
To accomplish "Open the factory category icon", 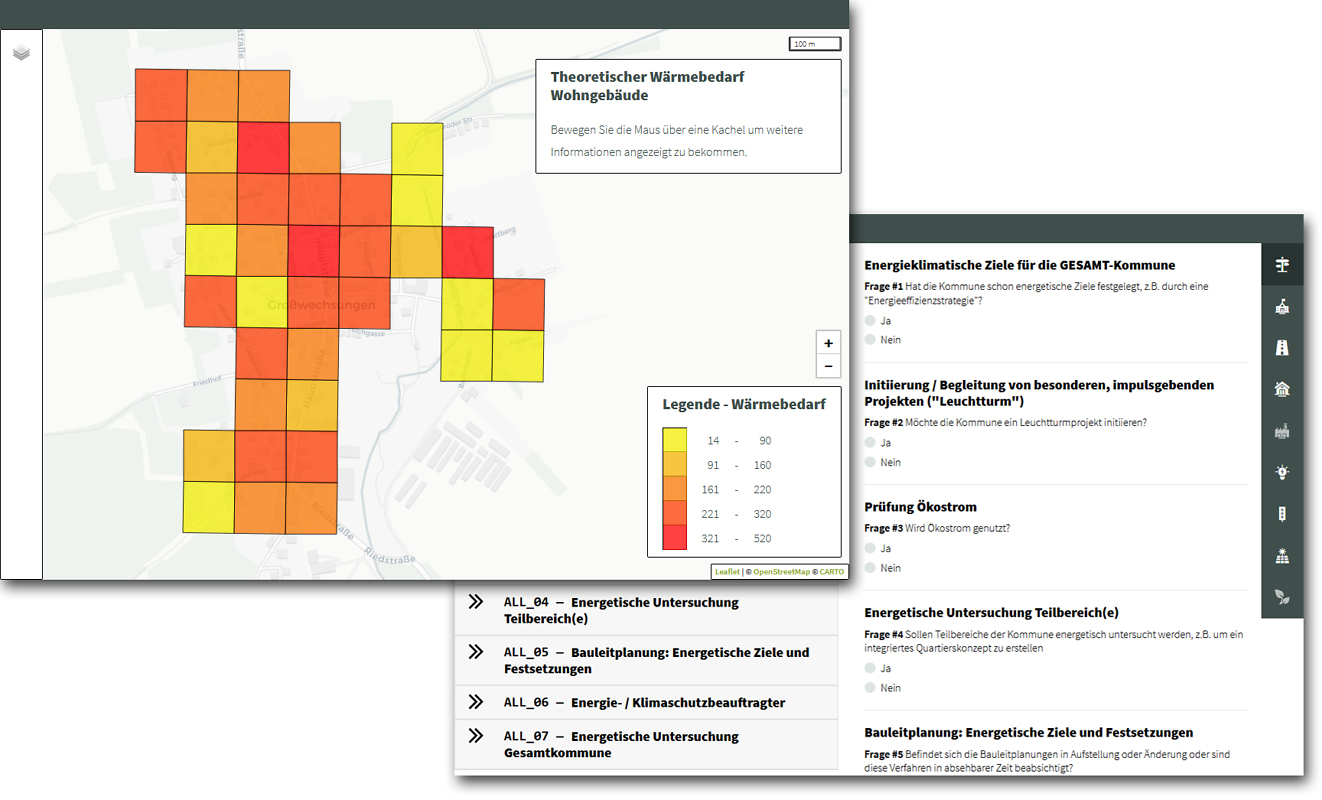I will click(1282, 430).
